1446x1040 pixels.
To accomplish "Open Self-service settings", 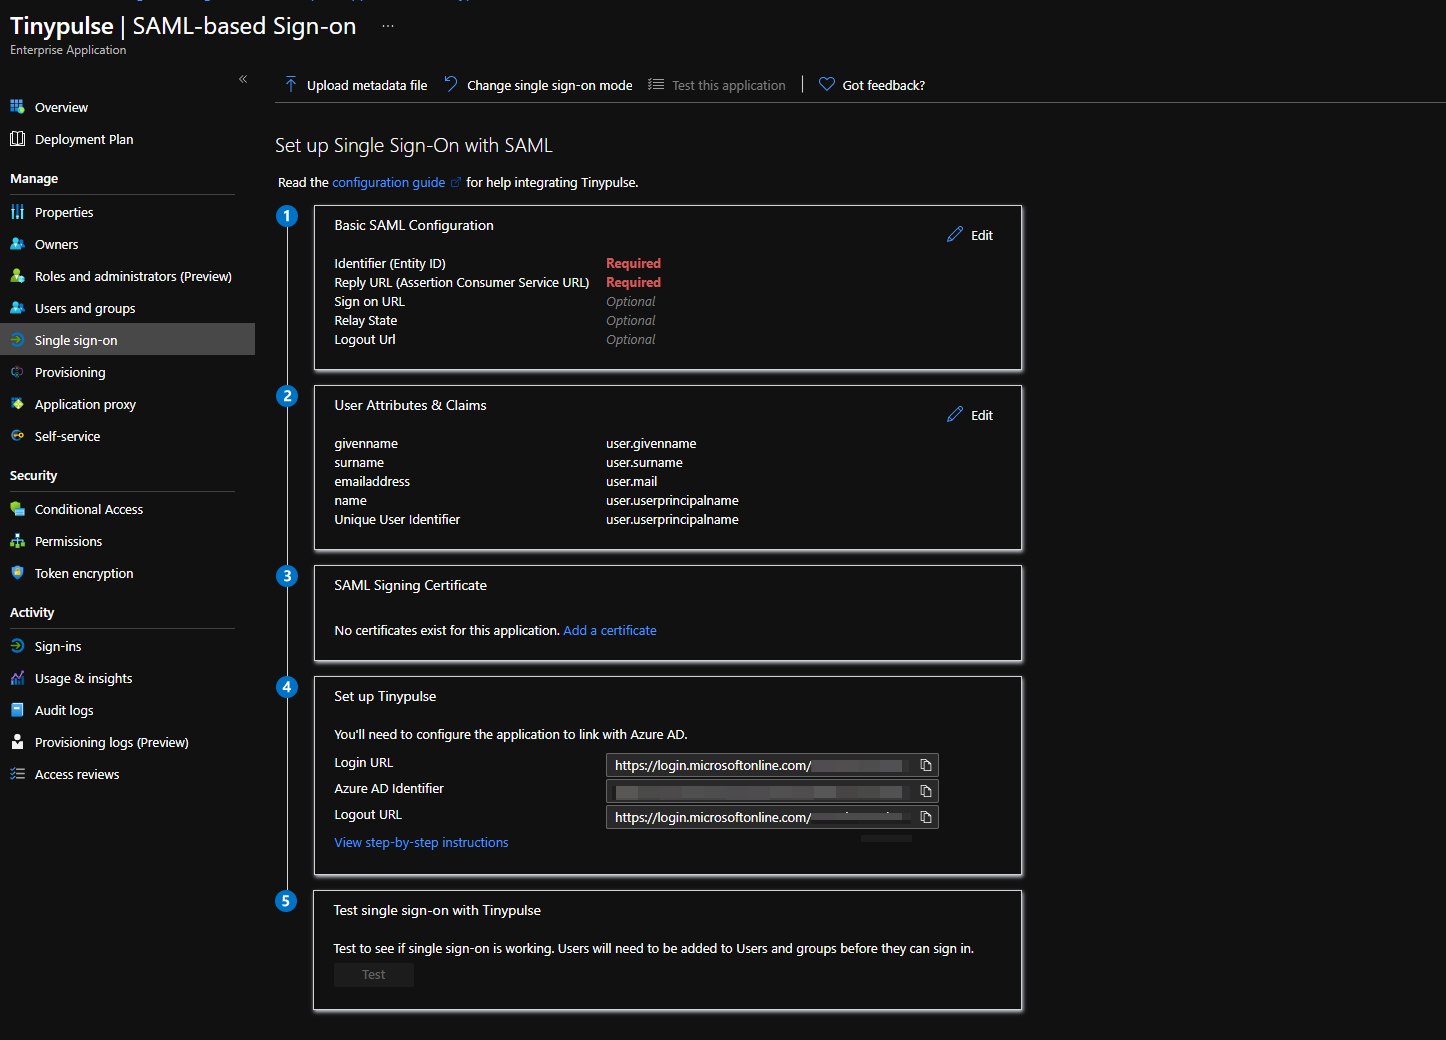I will pyautogui.click(x=67, y=436).
